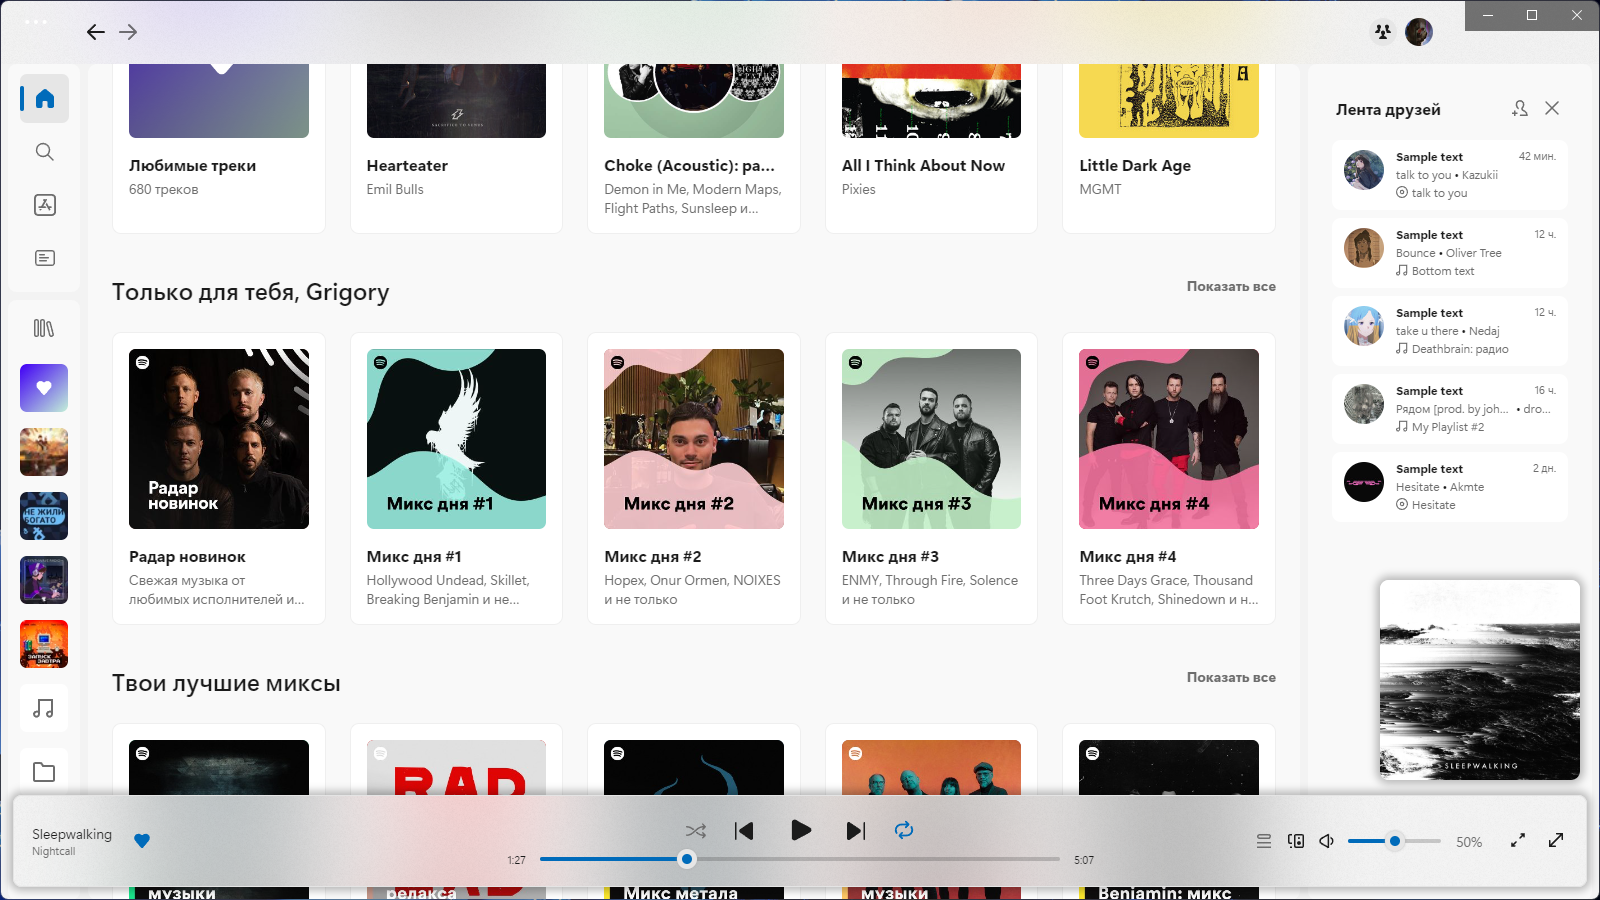The height and width of the screenshot is (900, 1600).
Task: Open the music note playlist in sidebar
Action: 44,708
